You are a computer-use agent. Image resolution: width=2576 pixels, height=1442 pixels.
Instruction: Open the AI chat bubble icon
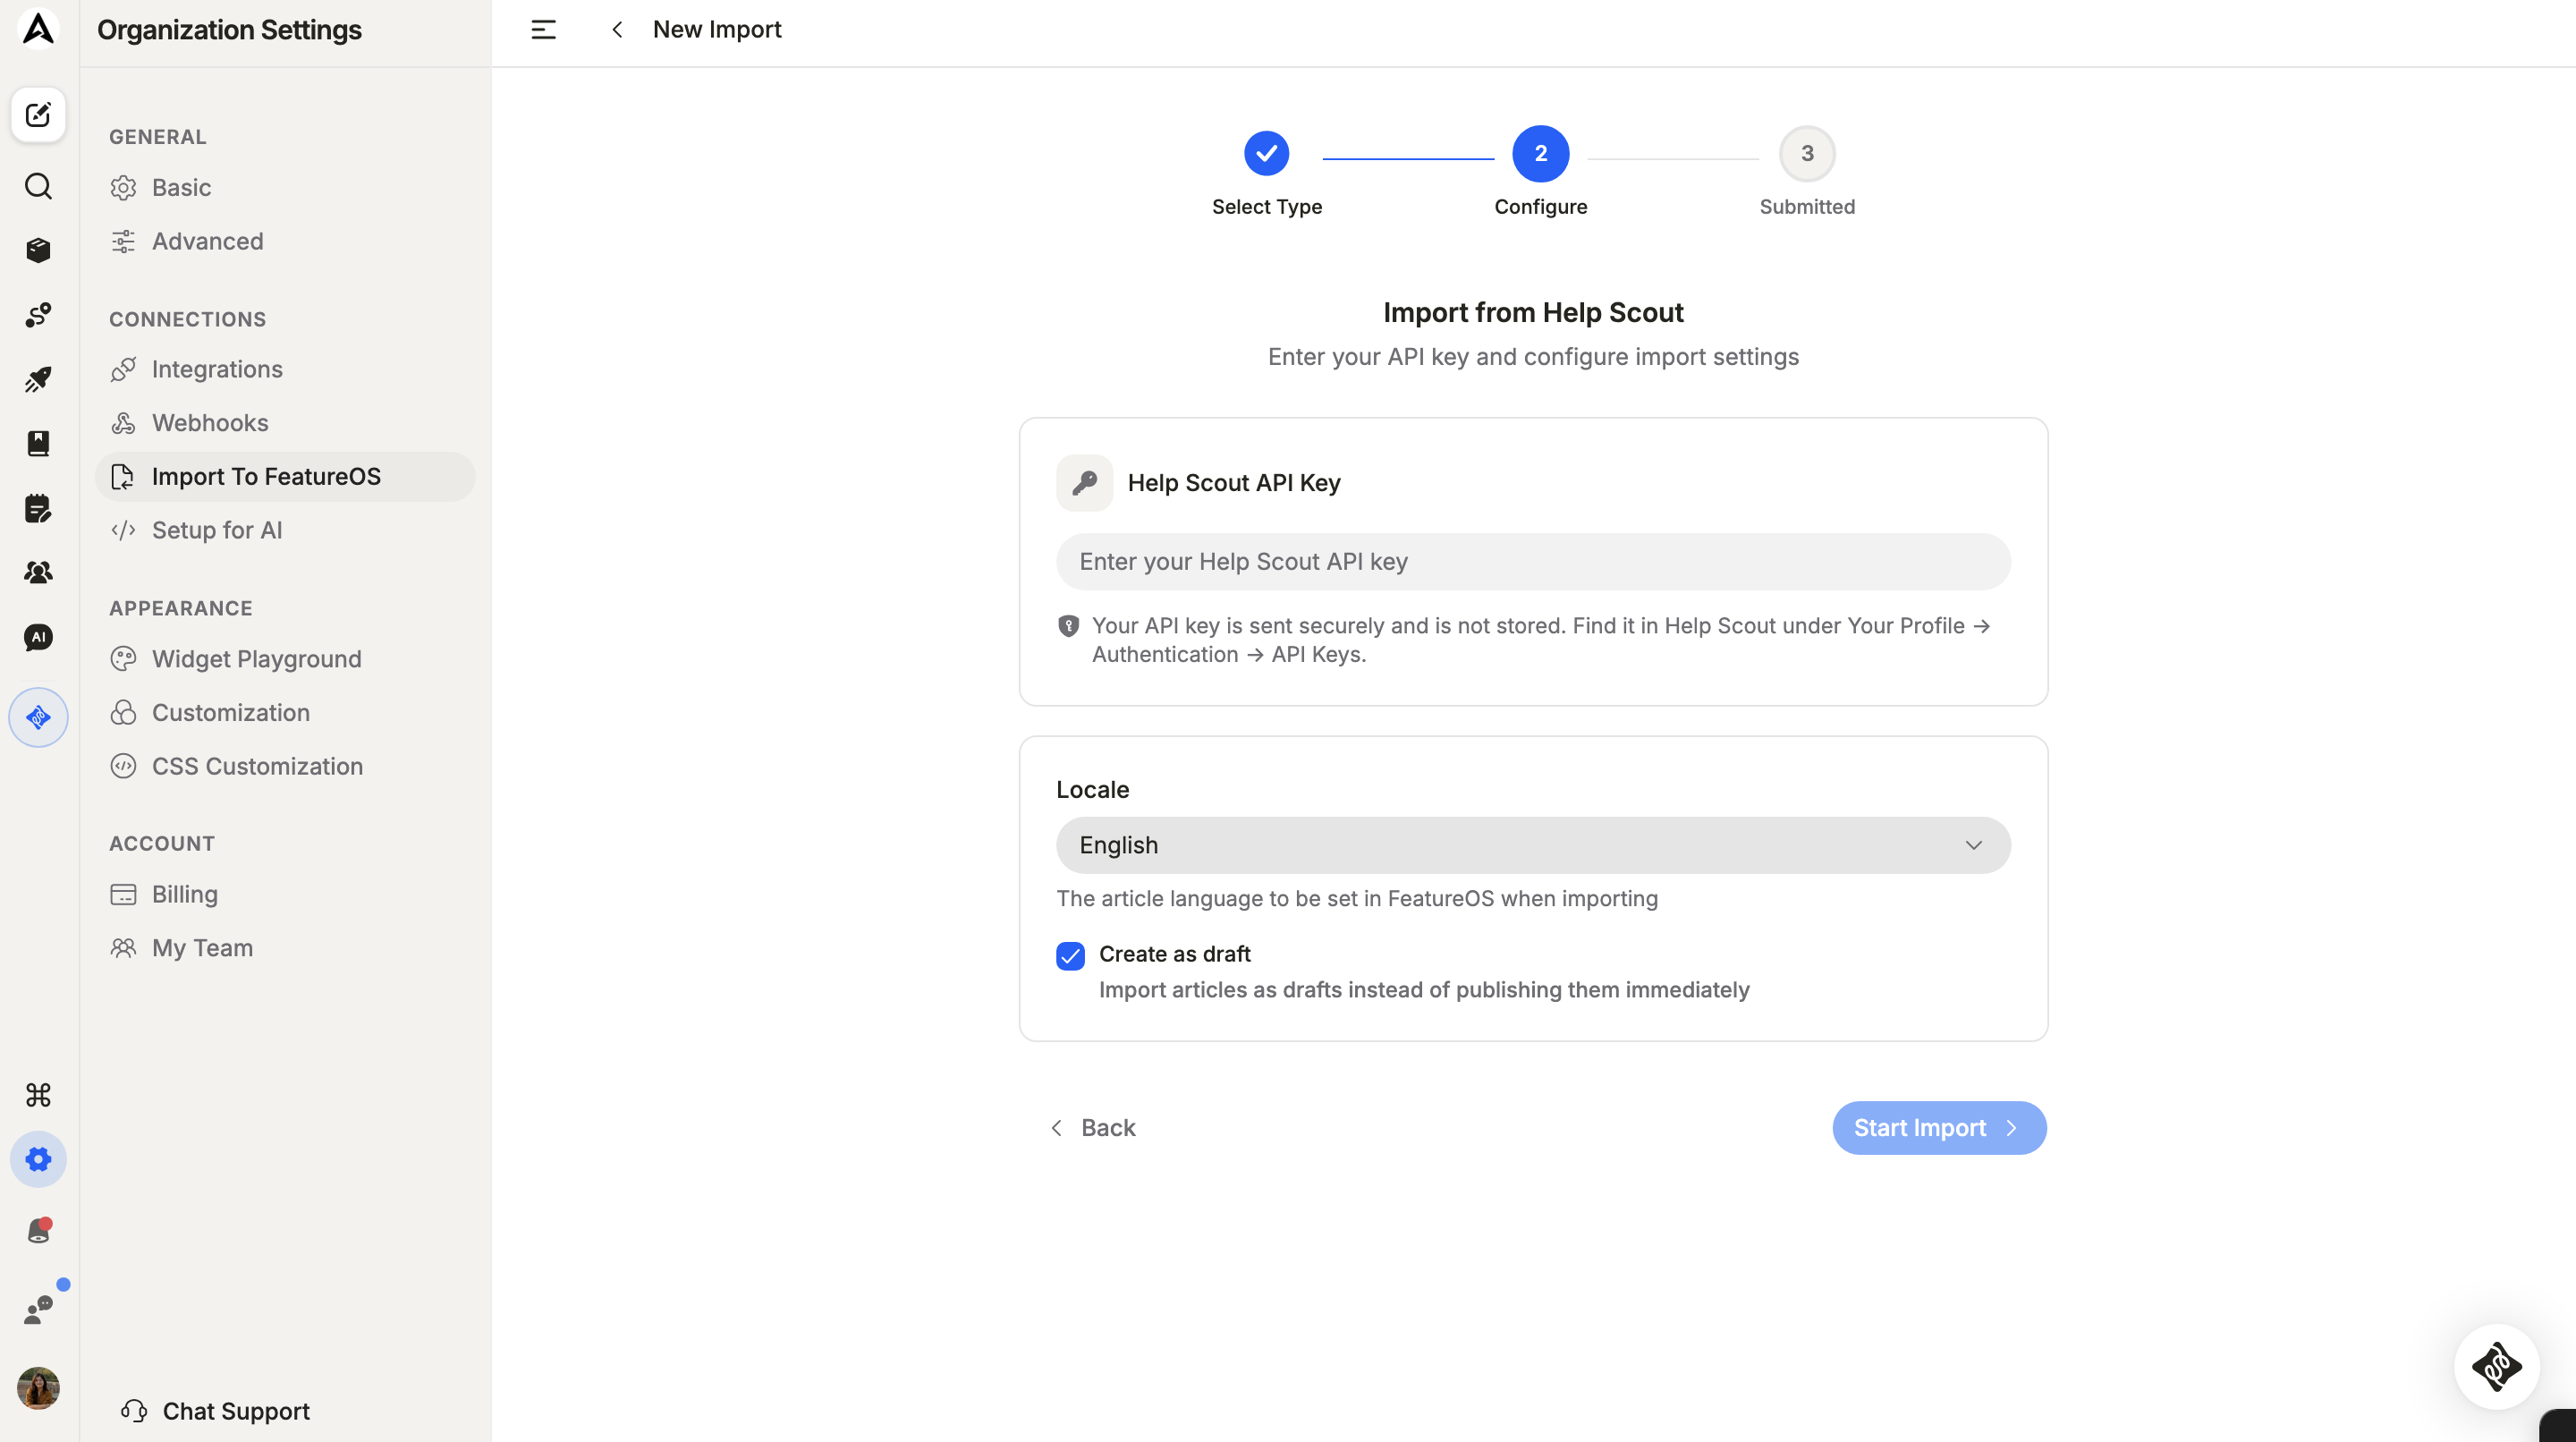(38, 637)
